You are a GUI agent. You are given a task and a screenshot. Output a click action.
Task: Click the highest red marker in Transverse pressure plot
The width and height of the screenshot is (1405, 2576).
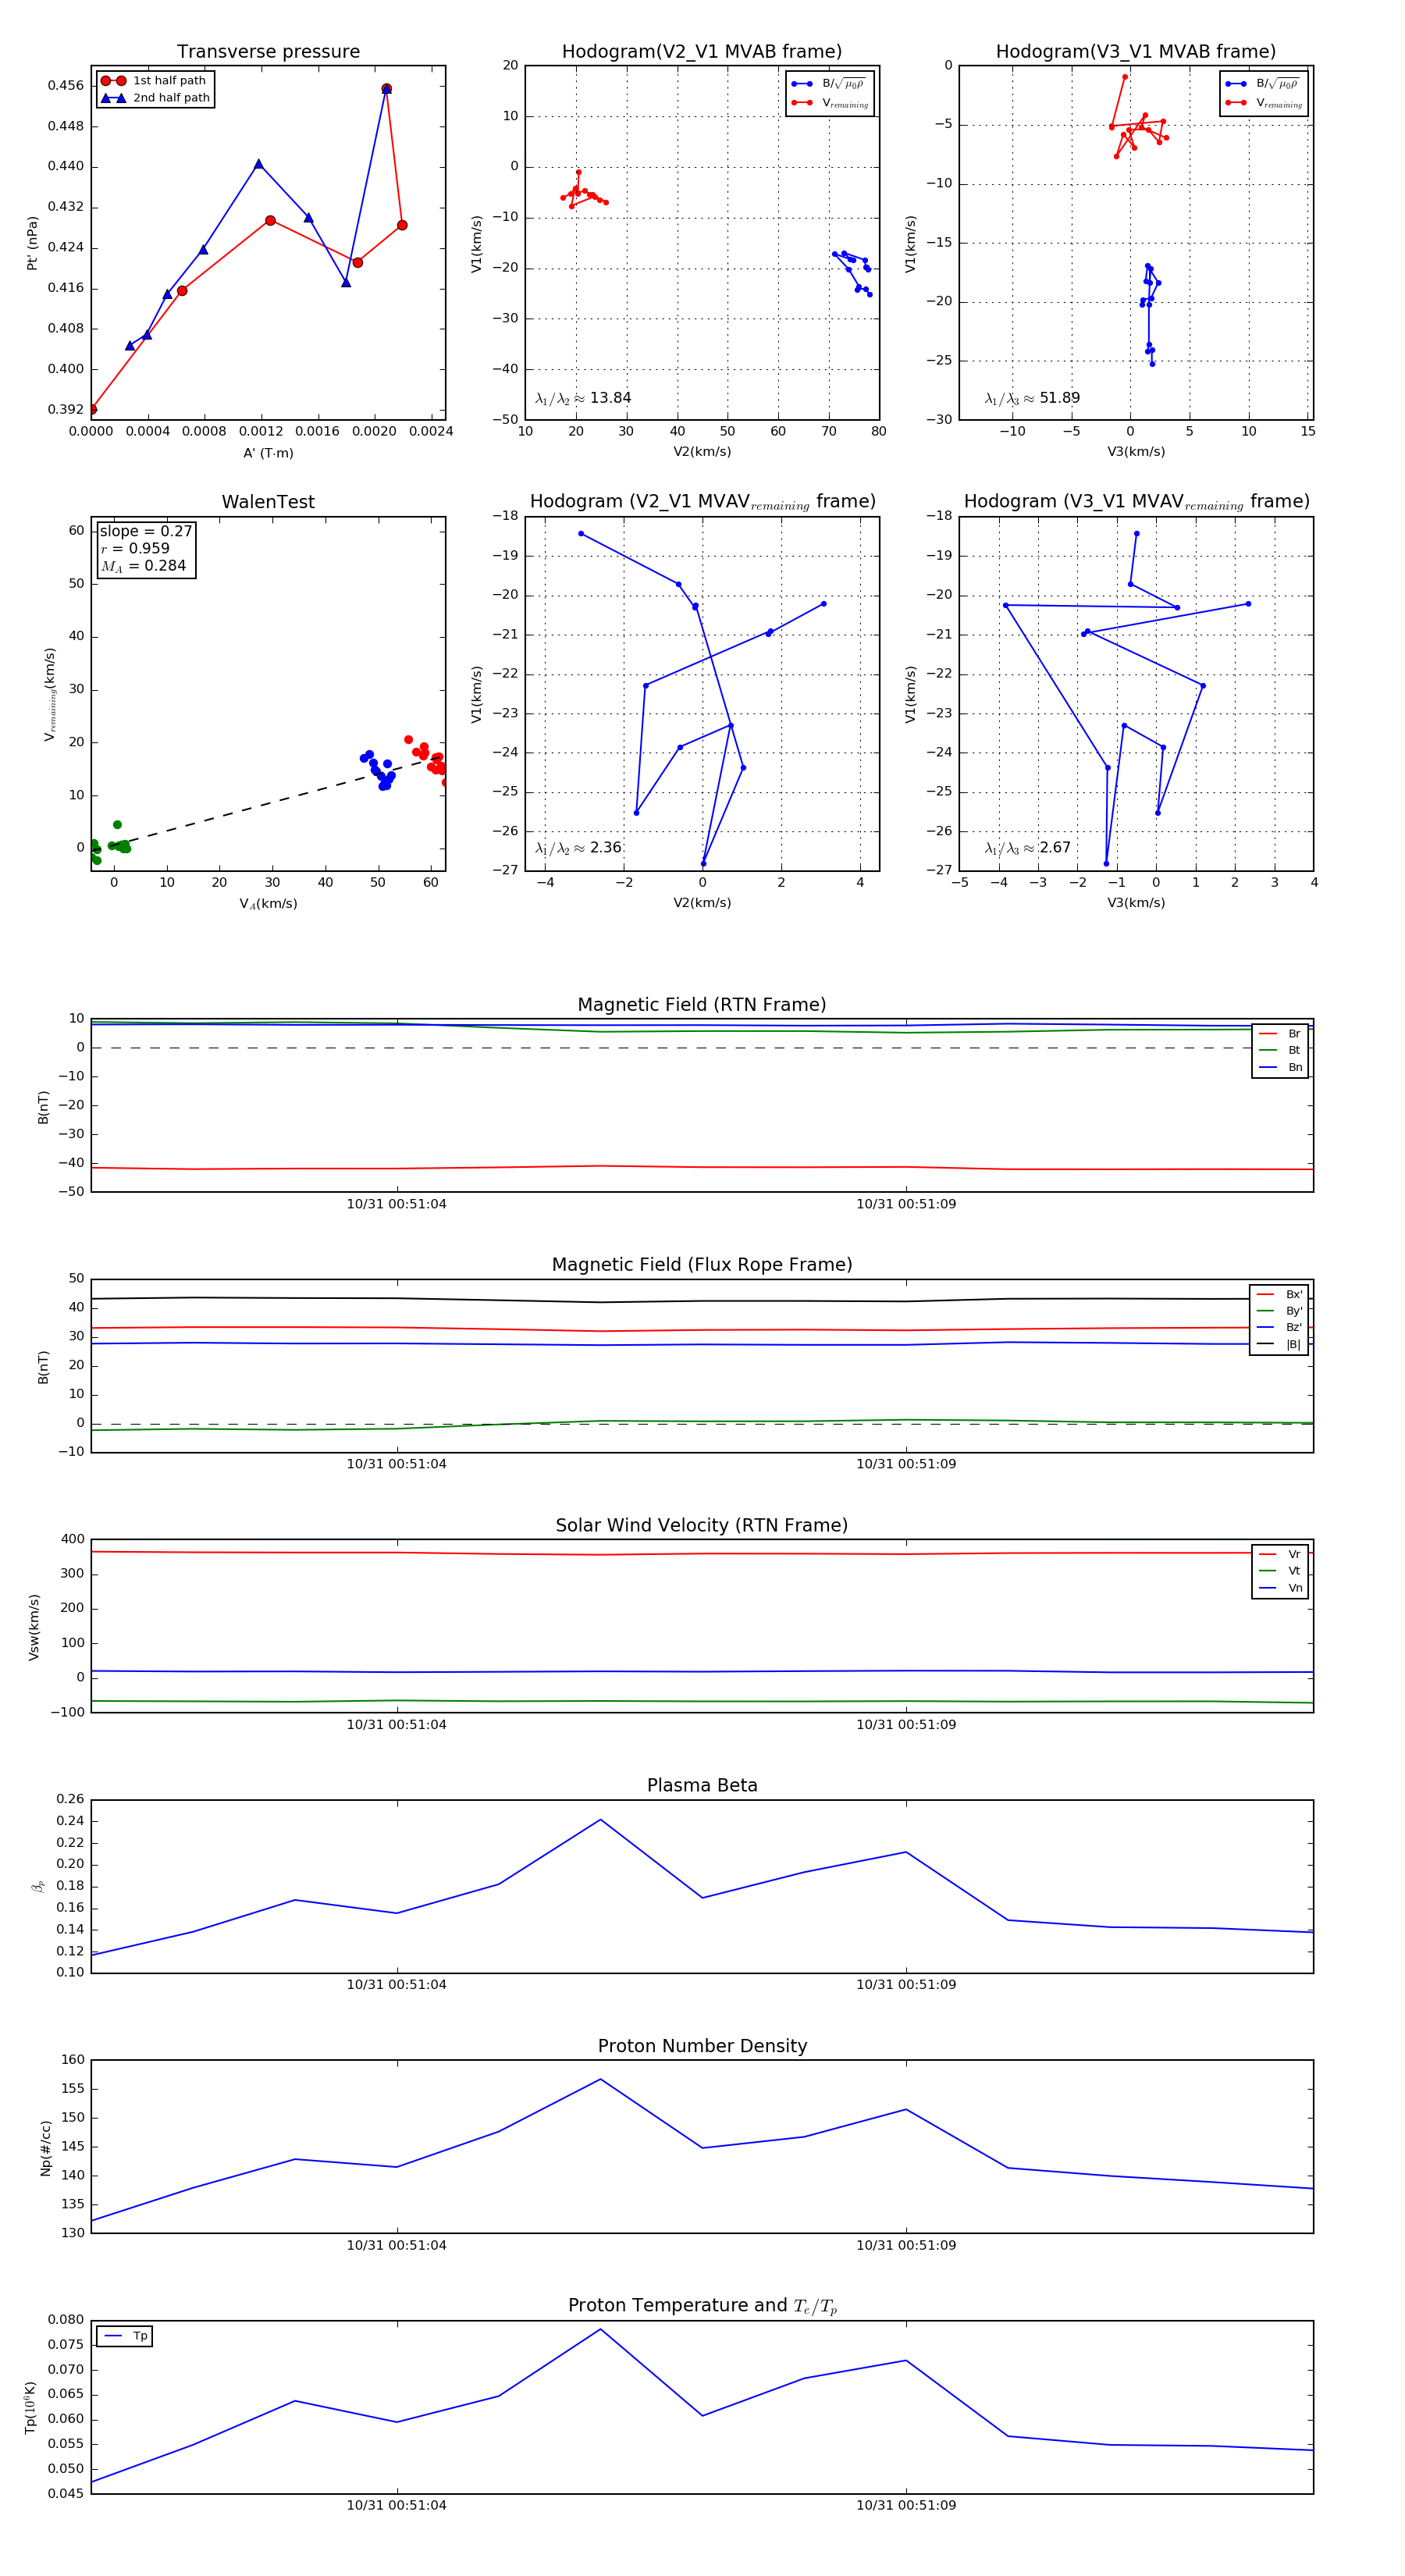tap(387, 89)
